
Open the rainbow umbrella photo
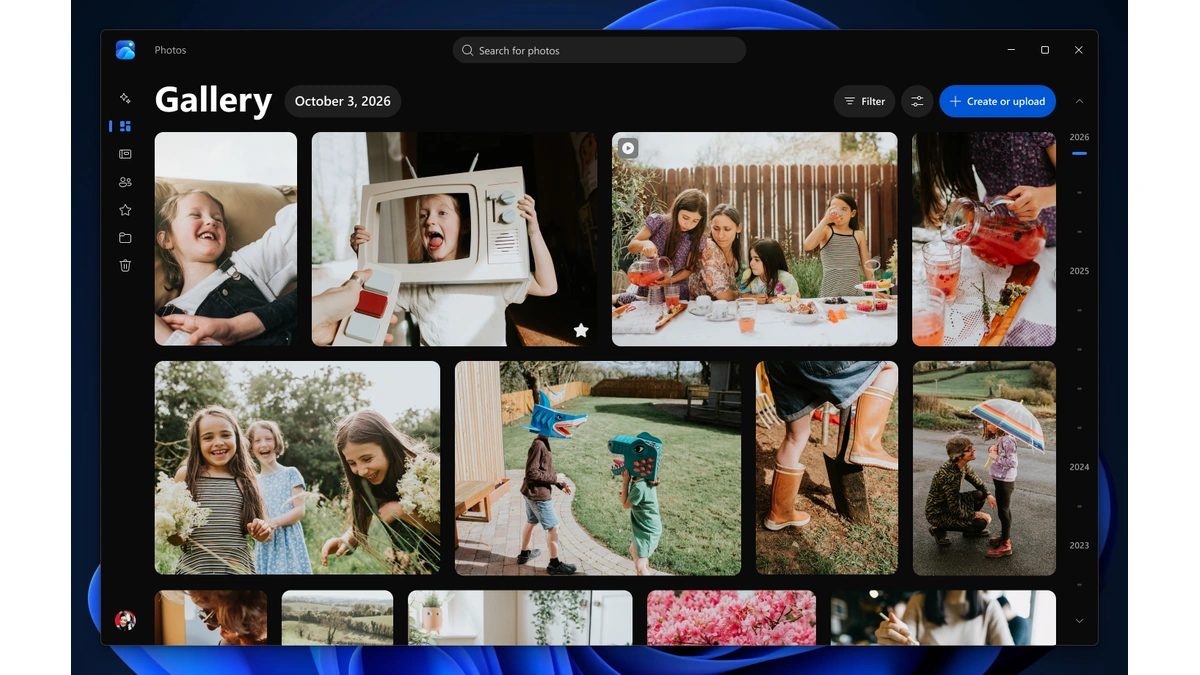(984, 468)
